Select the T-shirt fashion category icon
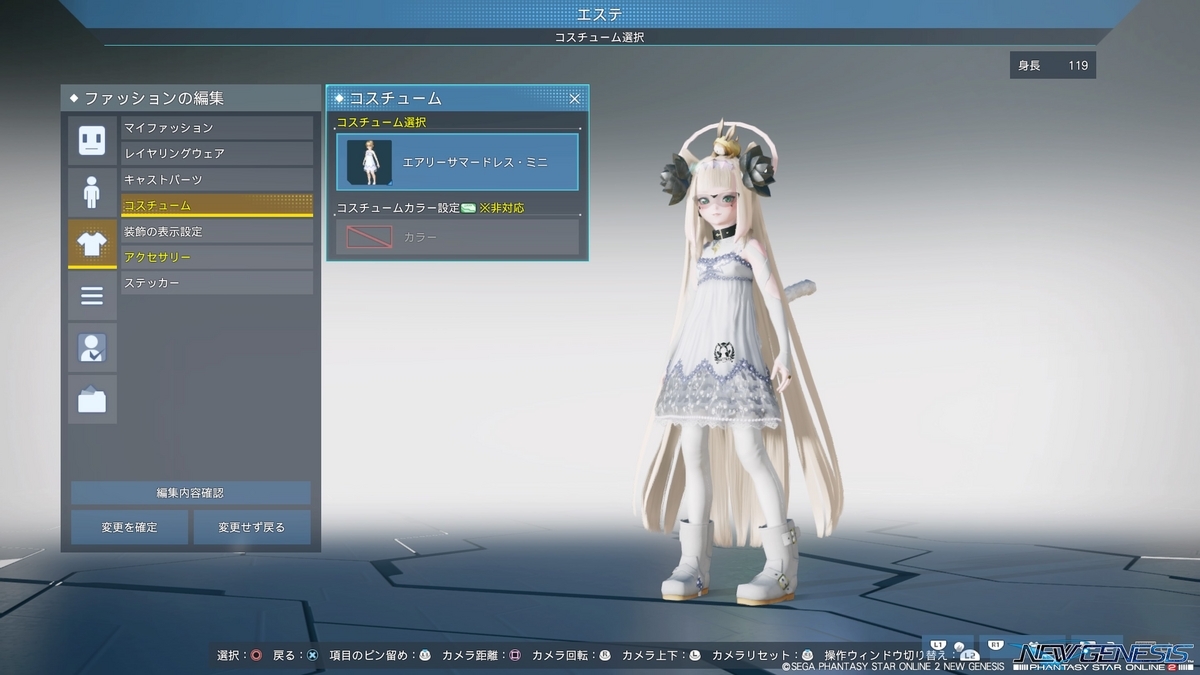Viewport: 1200px width, 675px height. [92, 244]
